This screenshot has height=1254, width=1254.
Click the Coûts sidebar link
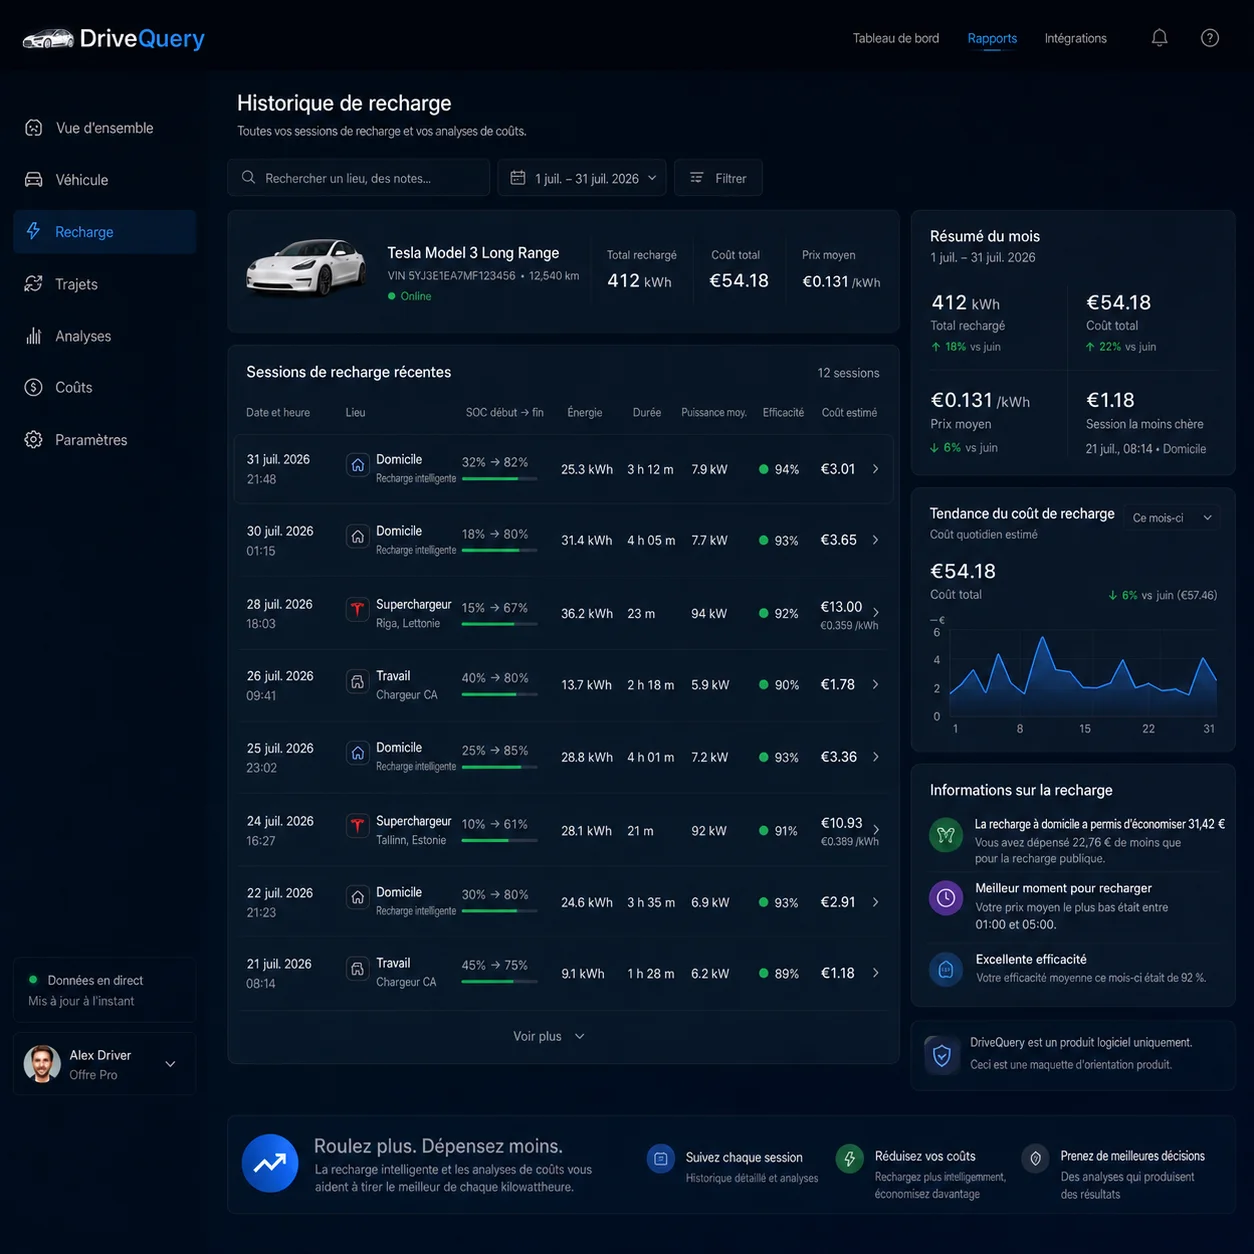click(105, 387)
